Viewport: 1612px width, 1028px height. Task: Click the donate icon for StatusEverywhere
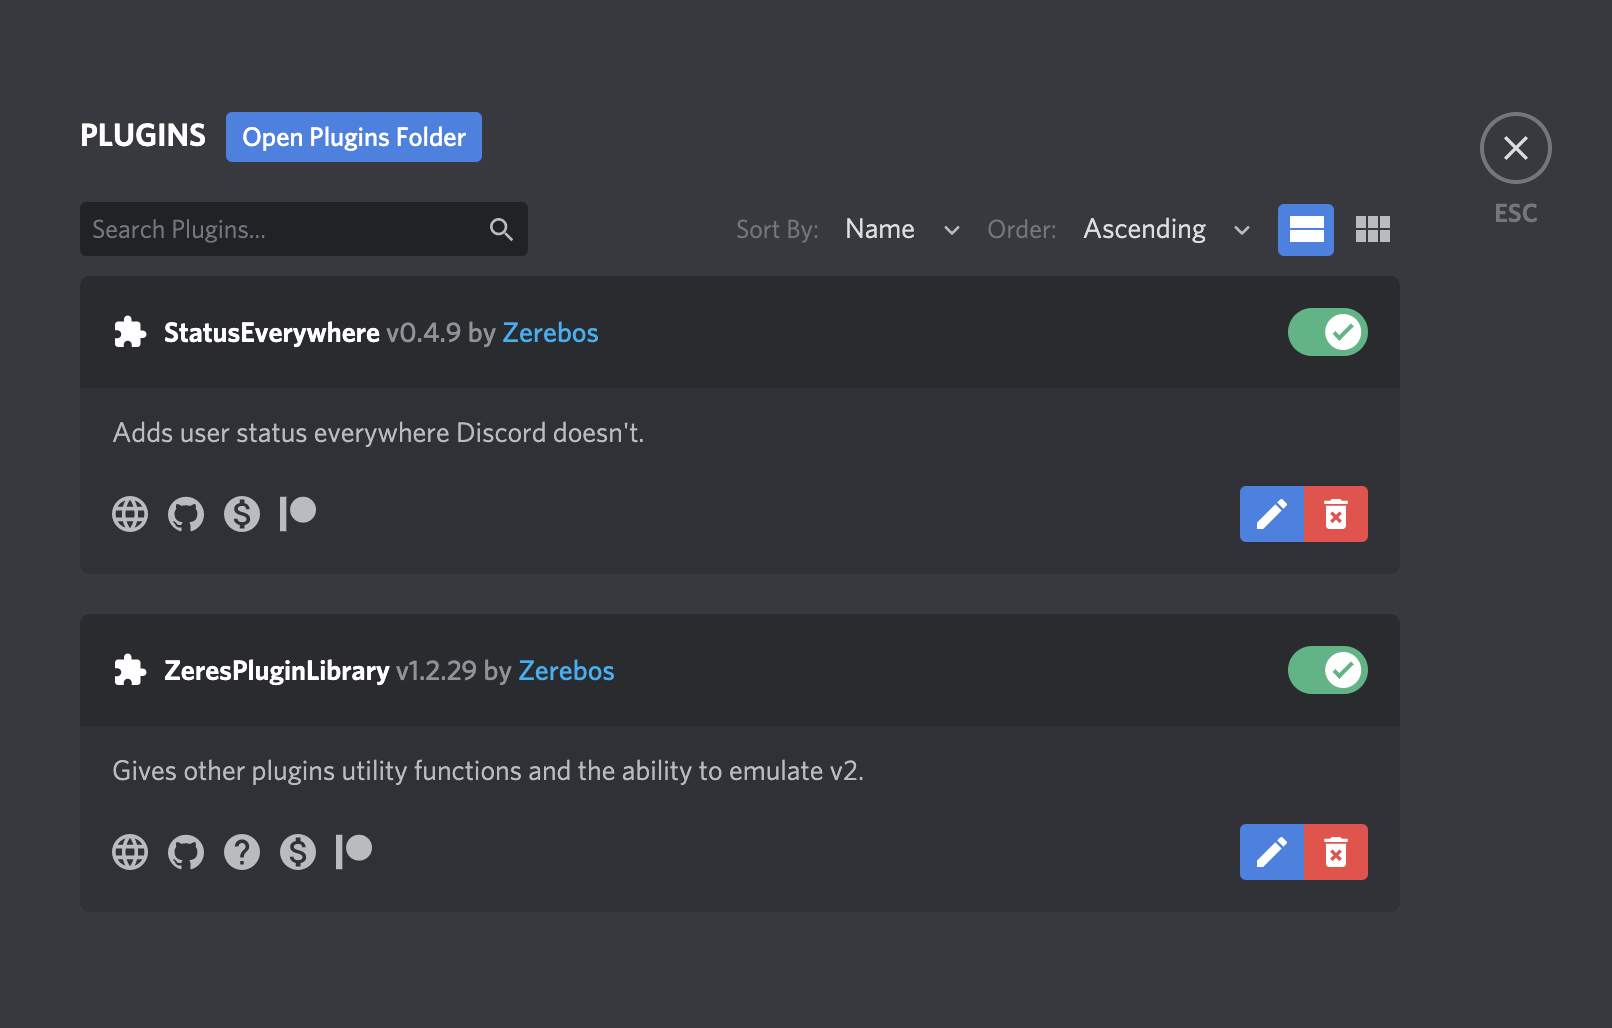tap(241, 513)
